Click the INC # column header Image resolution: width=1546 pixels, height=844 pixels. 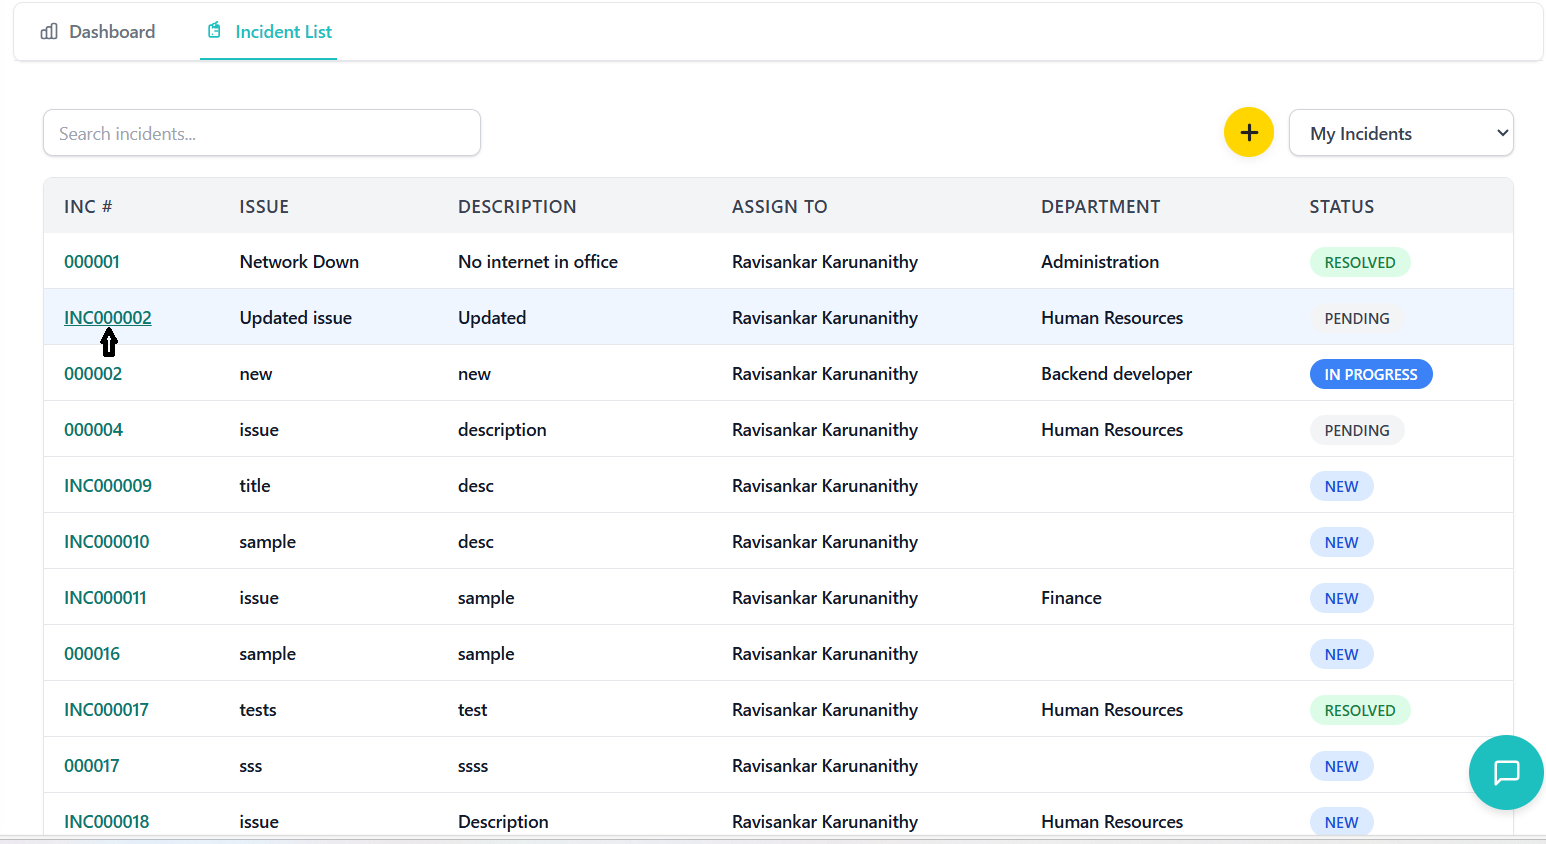click(88, 207)
